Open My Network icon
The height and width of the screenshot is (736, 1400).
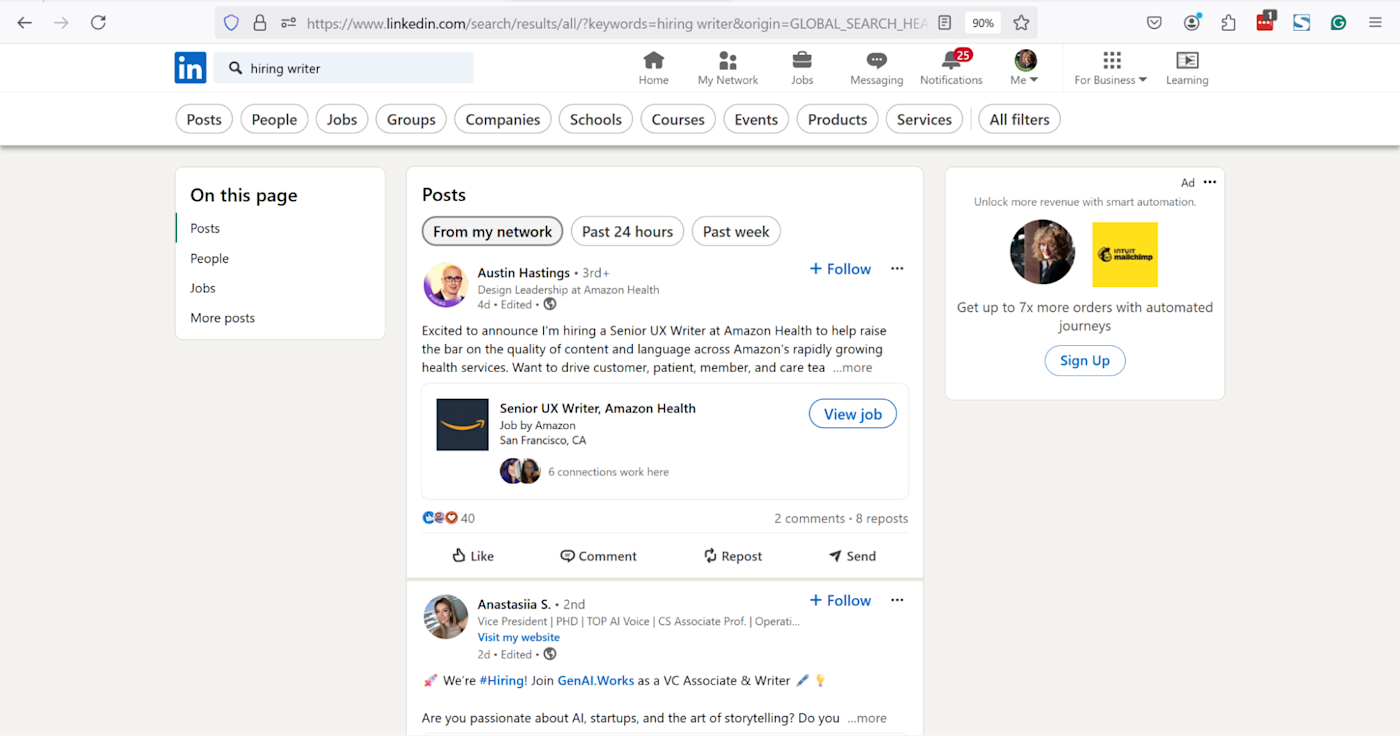coord(728,68)
